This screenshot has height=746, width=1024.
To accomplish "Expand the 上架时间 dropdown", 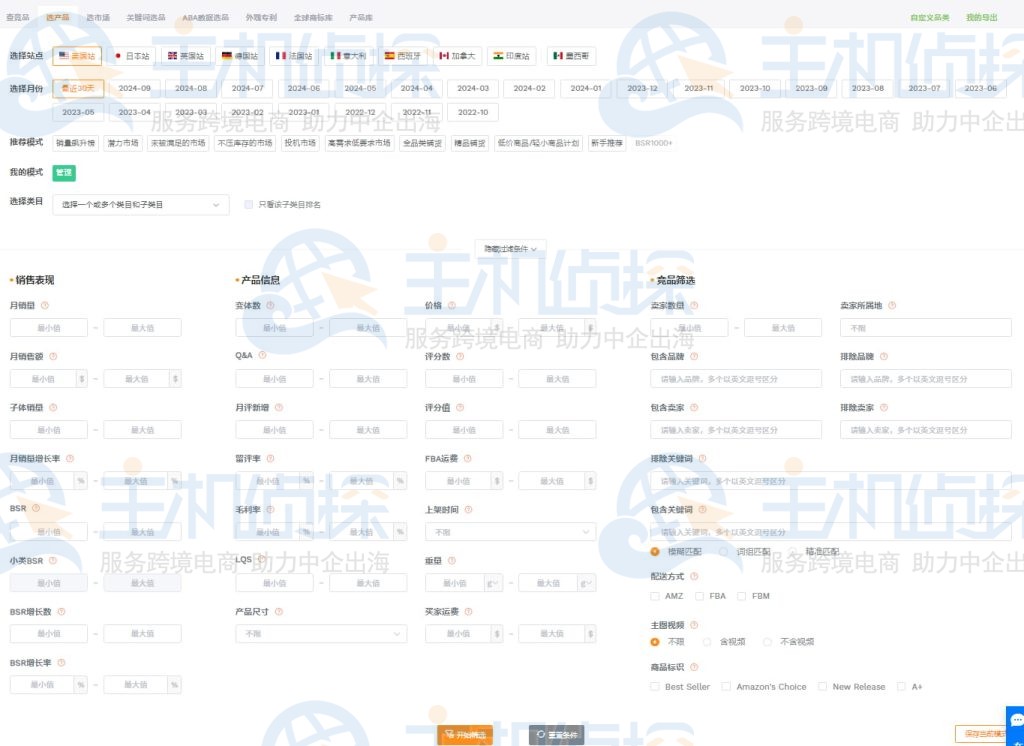I will click(510, 531).
